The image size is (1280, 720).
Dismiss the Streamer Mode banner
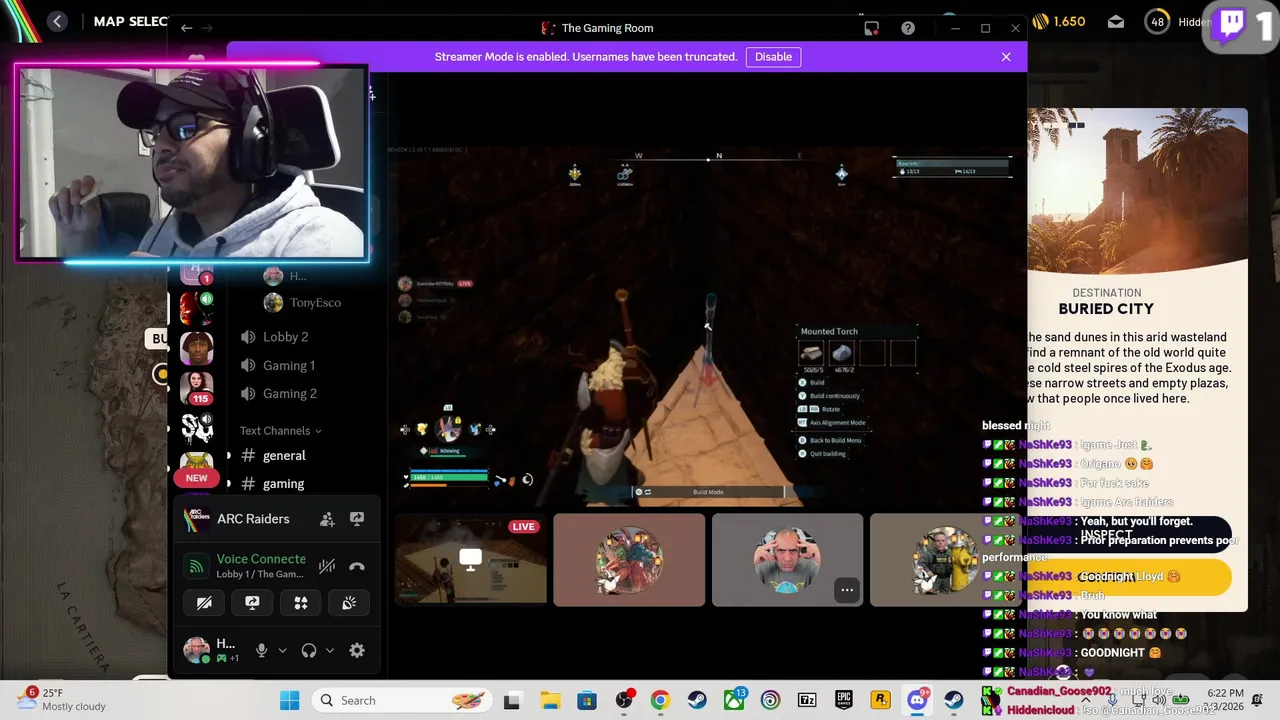(1006, 57)
